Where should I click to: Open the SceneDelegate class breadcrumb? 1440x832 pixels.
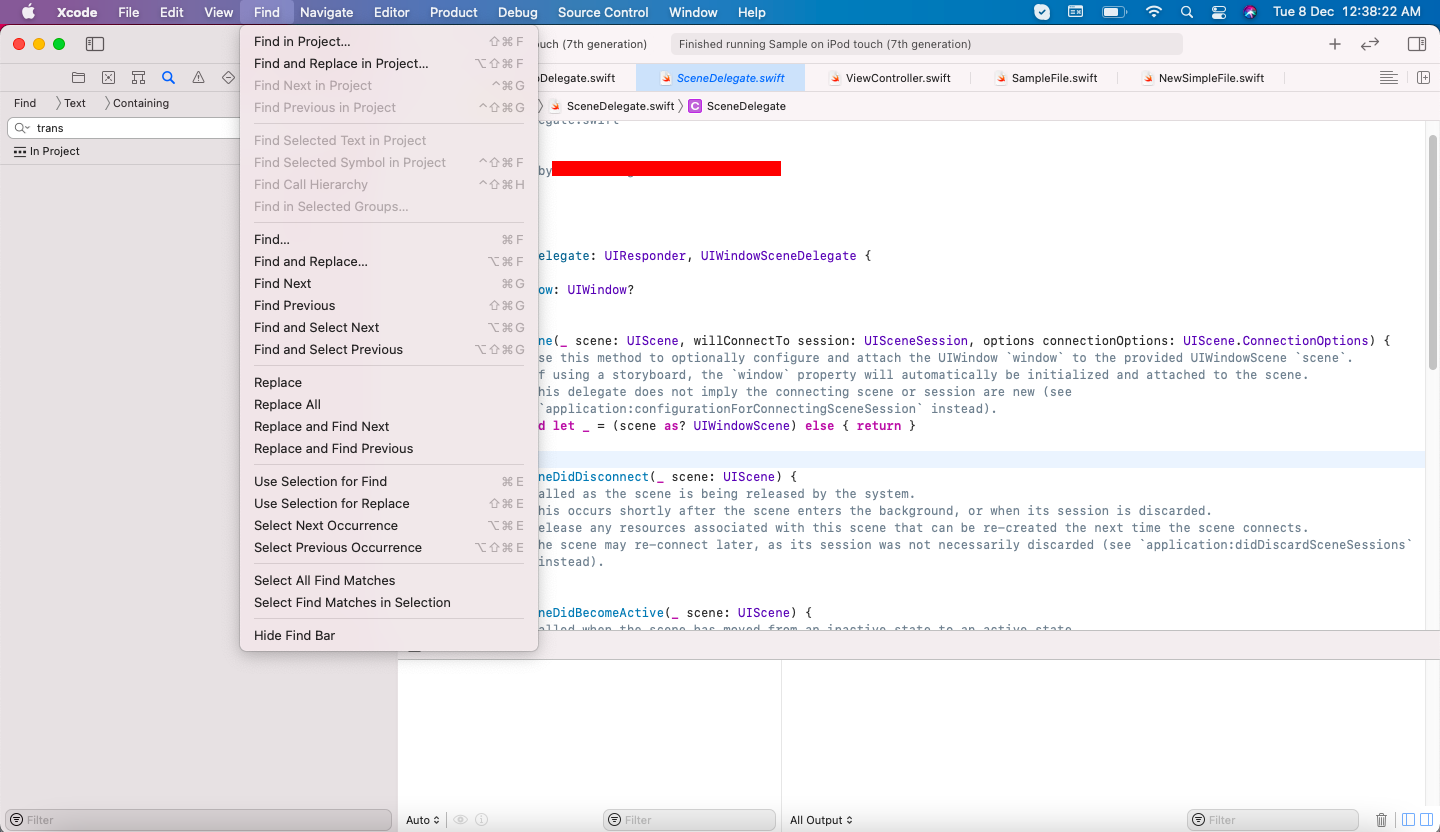coord(737,106)
